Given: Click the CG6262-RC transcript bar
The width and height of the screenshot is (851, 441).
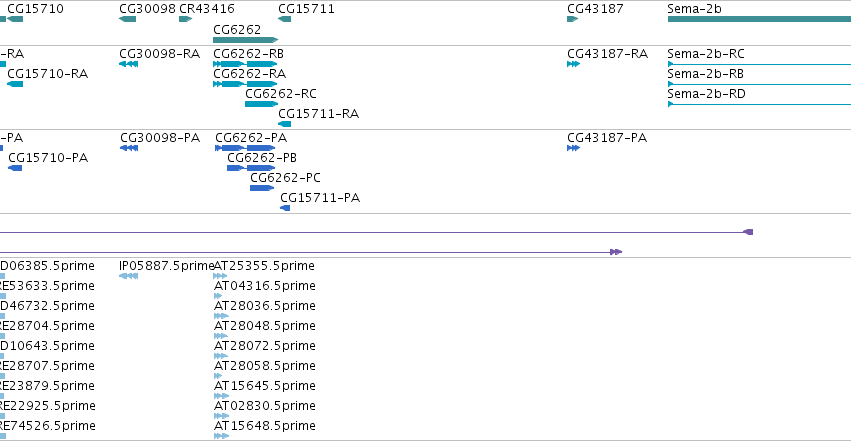Looking at the screenshot, I should point(262,104).
